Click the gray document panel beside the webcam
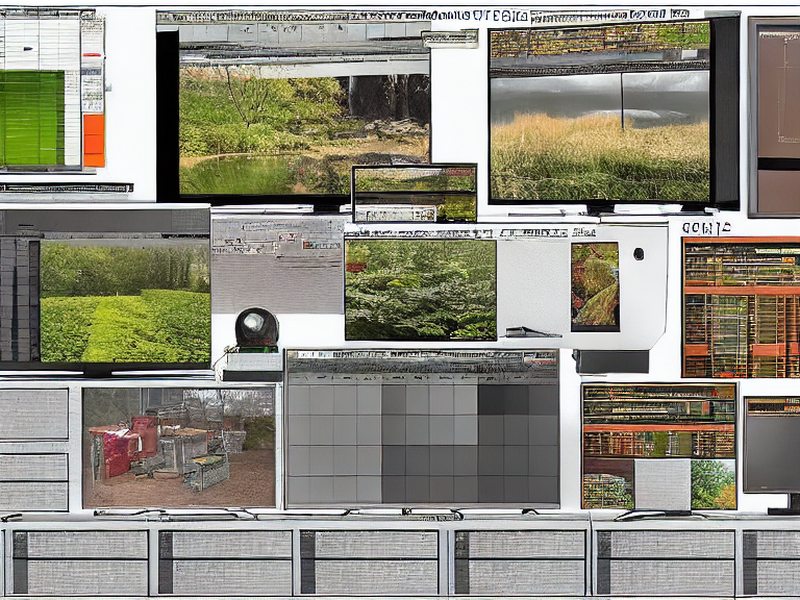Image resolution: width=800 pixels, height=600 pixels. 278,264
